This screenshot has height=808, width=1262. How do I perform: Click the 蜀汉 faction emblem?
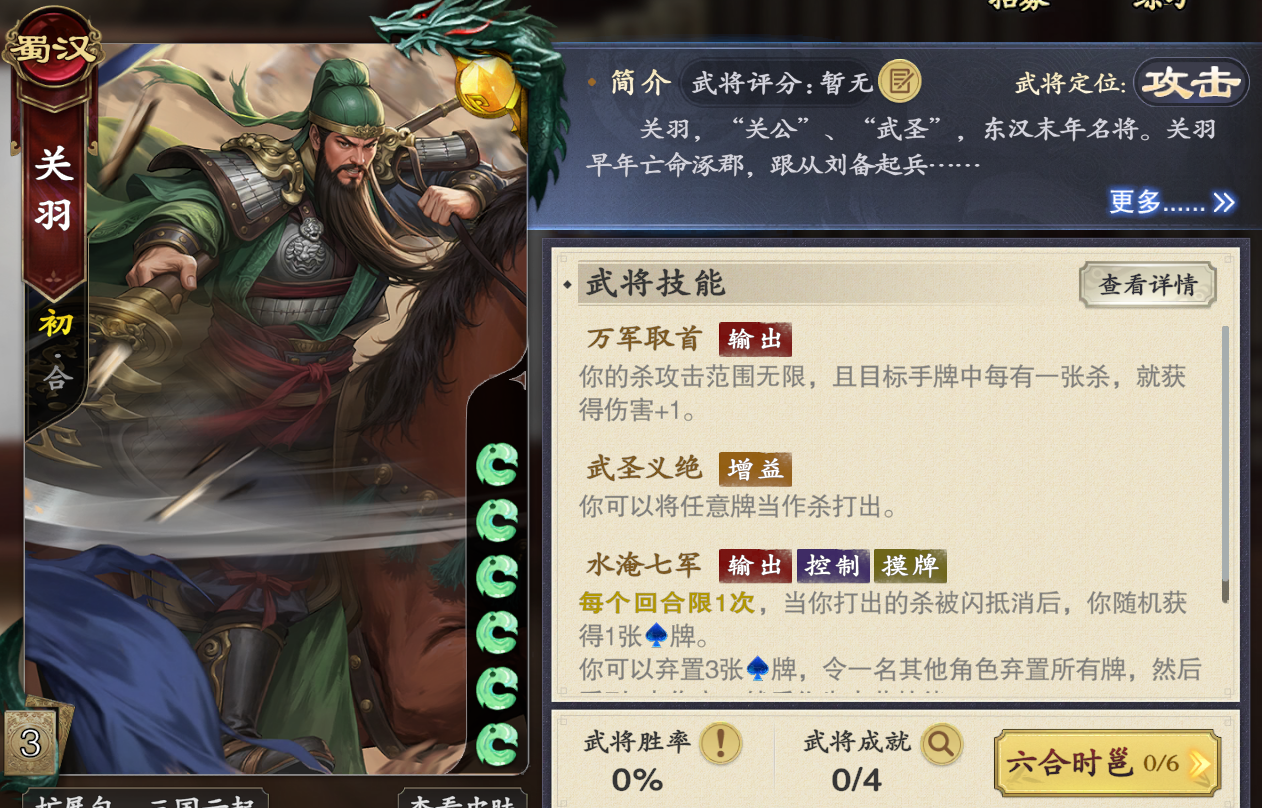52,47
